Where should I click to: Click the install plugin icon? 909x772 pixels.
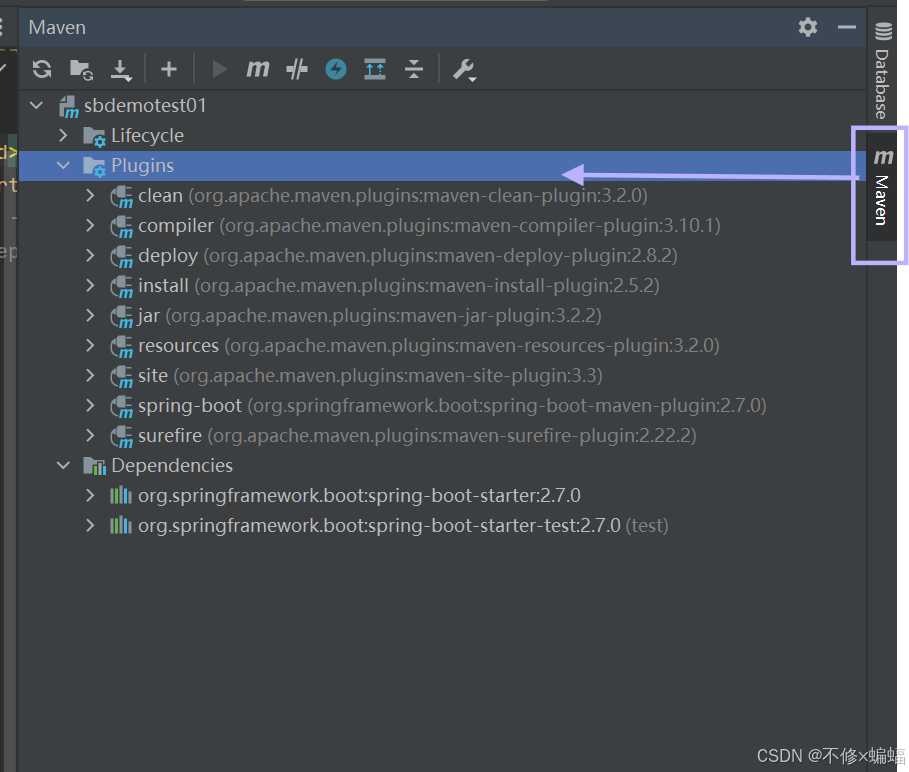[x=122, y=287]
